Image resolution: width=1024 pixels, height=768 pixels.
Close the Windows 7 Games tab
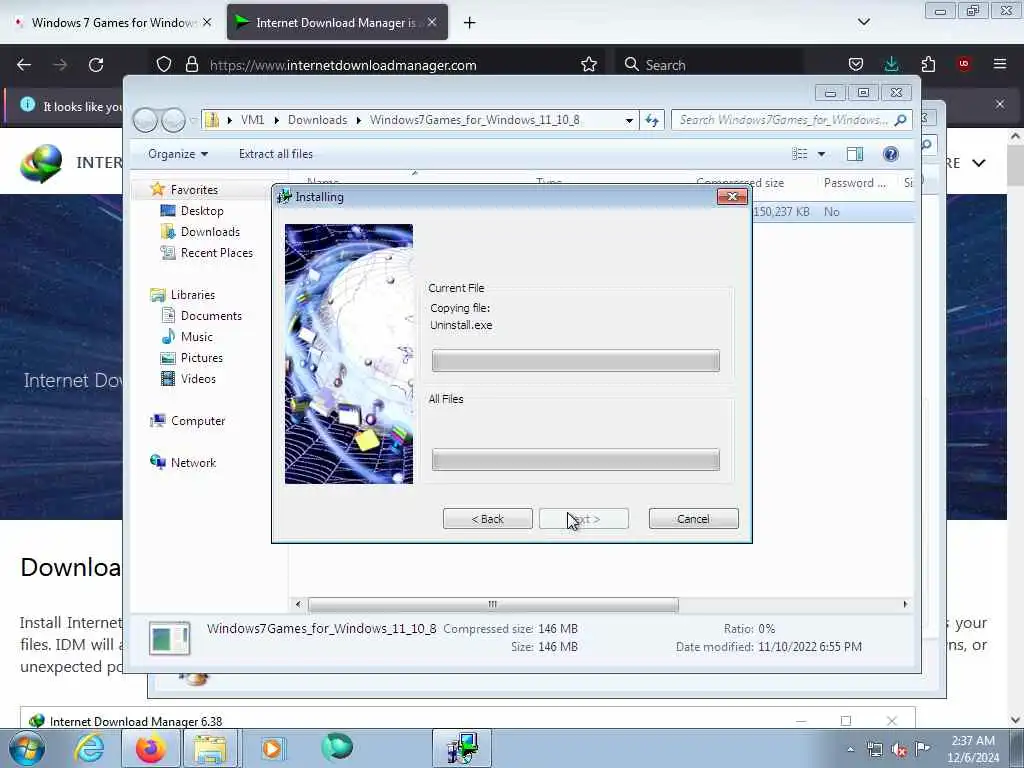pyautogui.click(x=207, y=22)
